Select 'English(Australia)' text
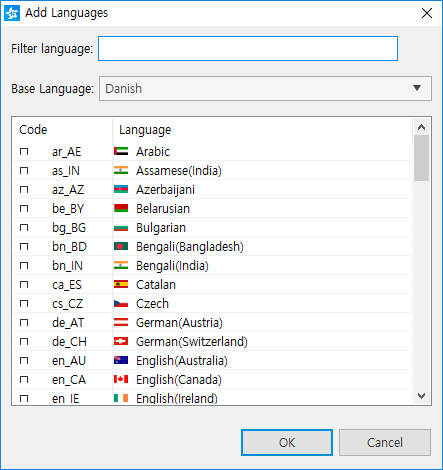443x470 pixels. [x=182, y=361]
